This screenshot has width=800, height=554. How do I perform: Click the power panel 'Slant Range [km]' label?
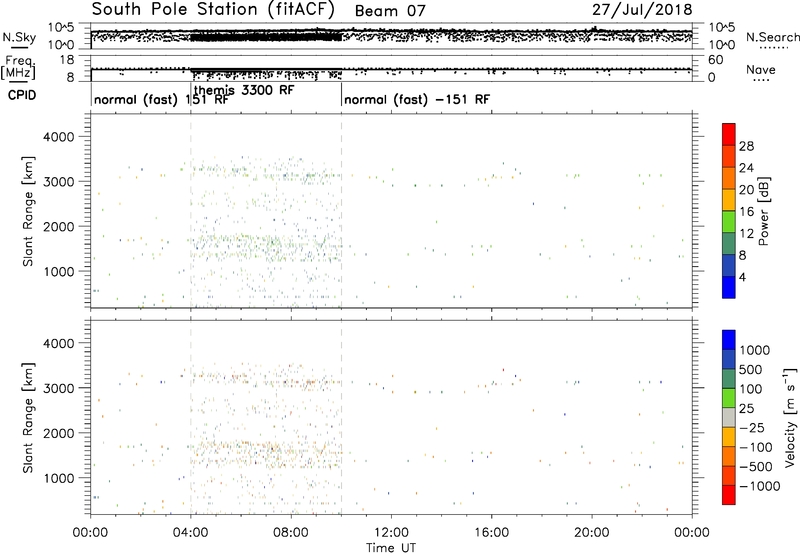pos(29,211)
